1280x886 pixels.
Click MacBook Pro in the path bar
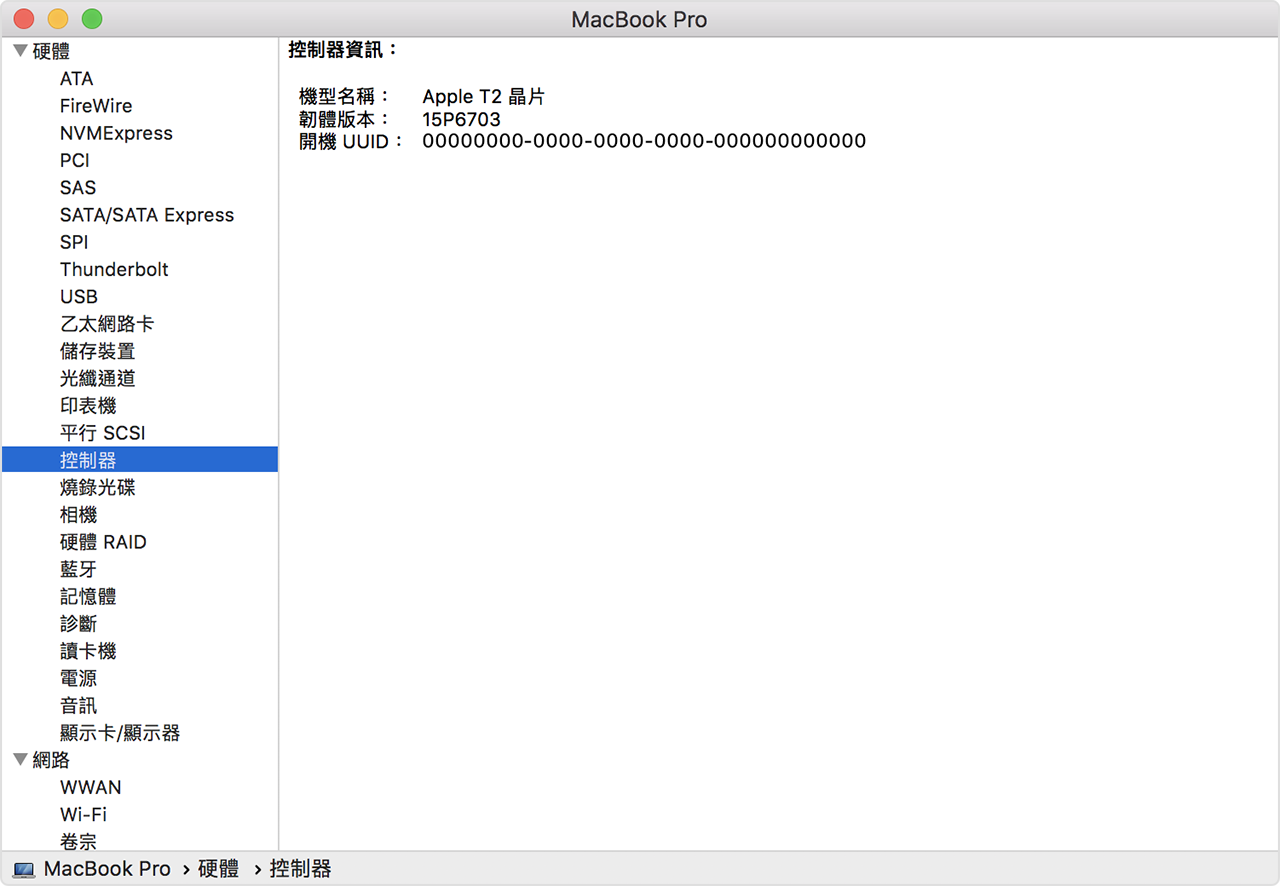[x=107, y=869]
